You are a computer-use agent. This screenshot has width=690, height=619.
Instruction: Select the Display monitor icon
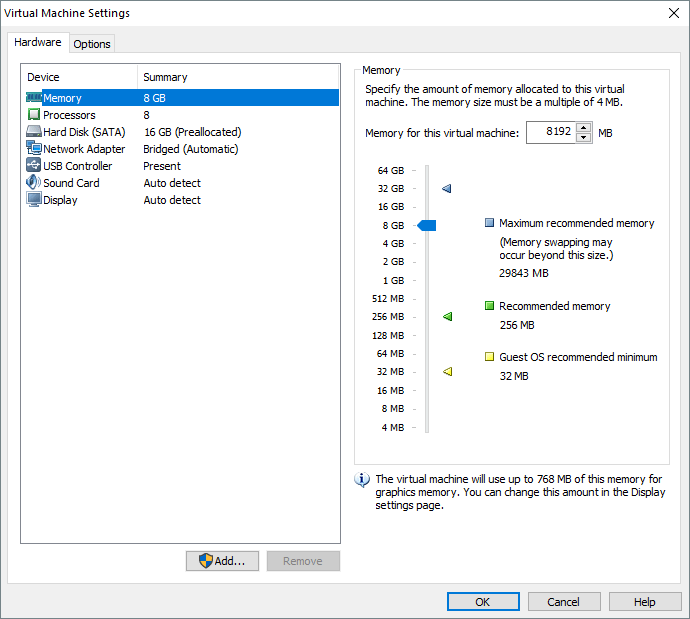(x=34, y=200)
